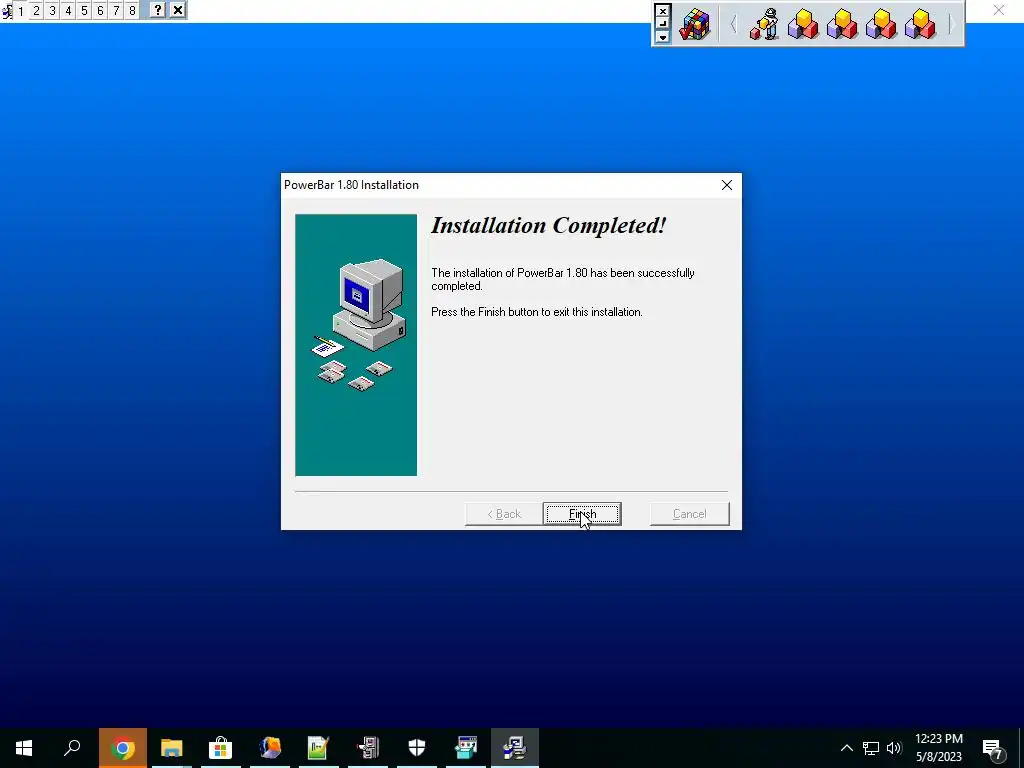The width and height of the screenshot is (1024, 768).
Task: Click the Finish button in installer
Action: click(x=582, y=514)
